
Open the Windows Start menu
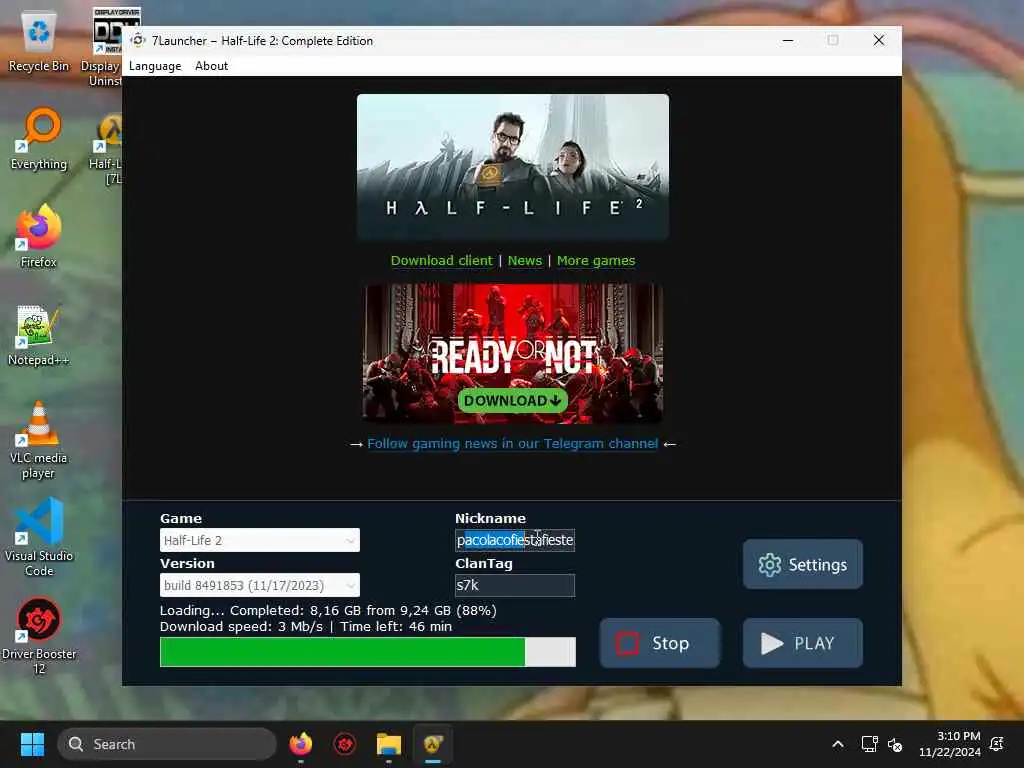point(32,744)
